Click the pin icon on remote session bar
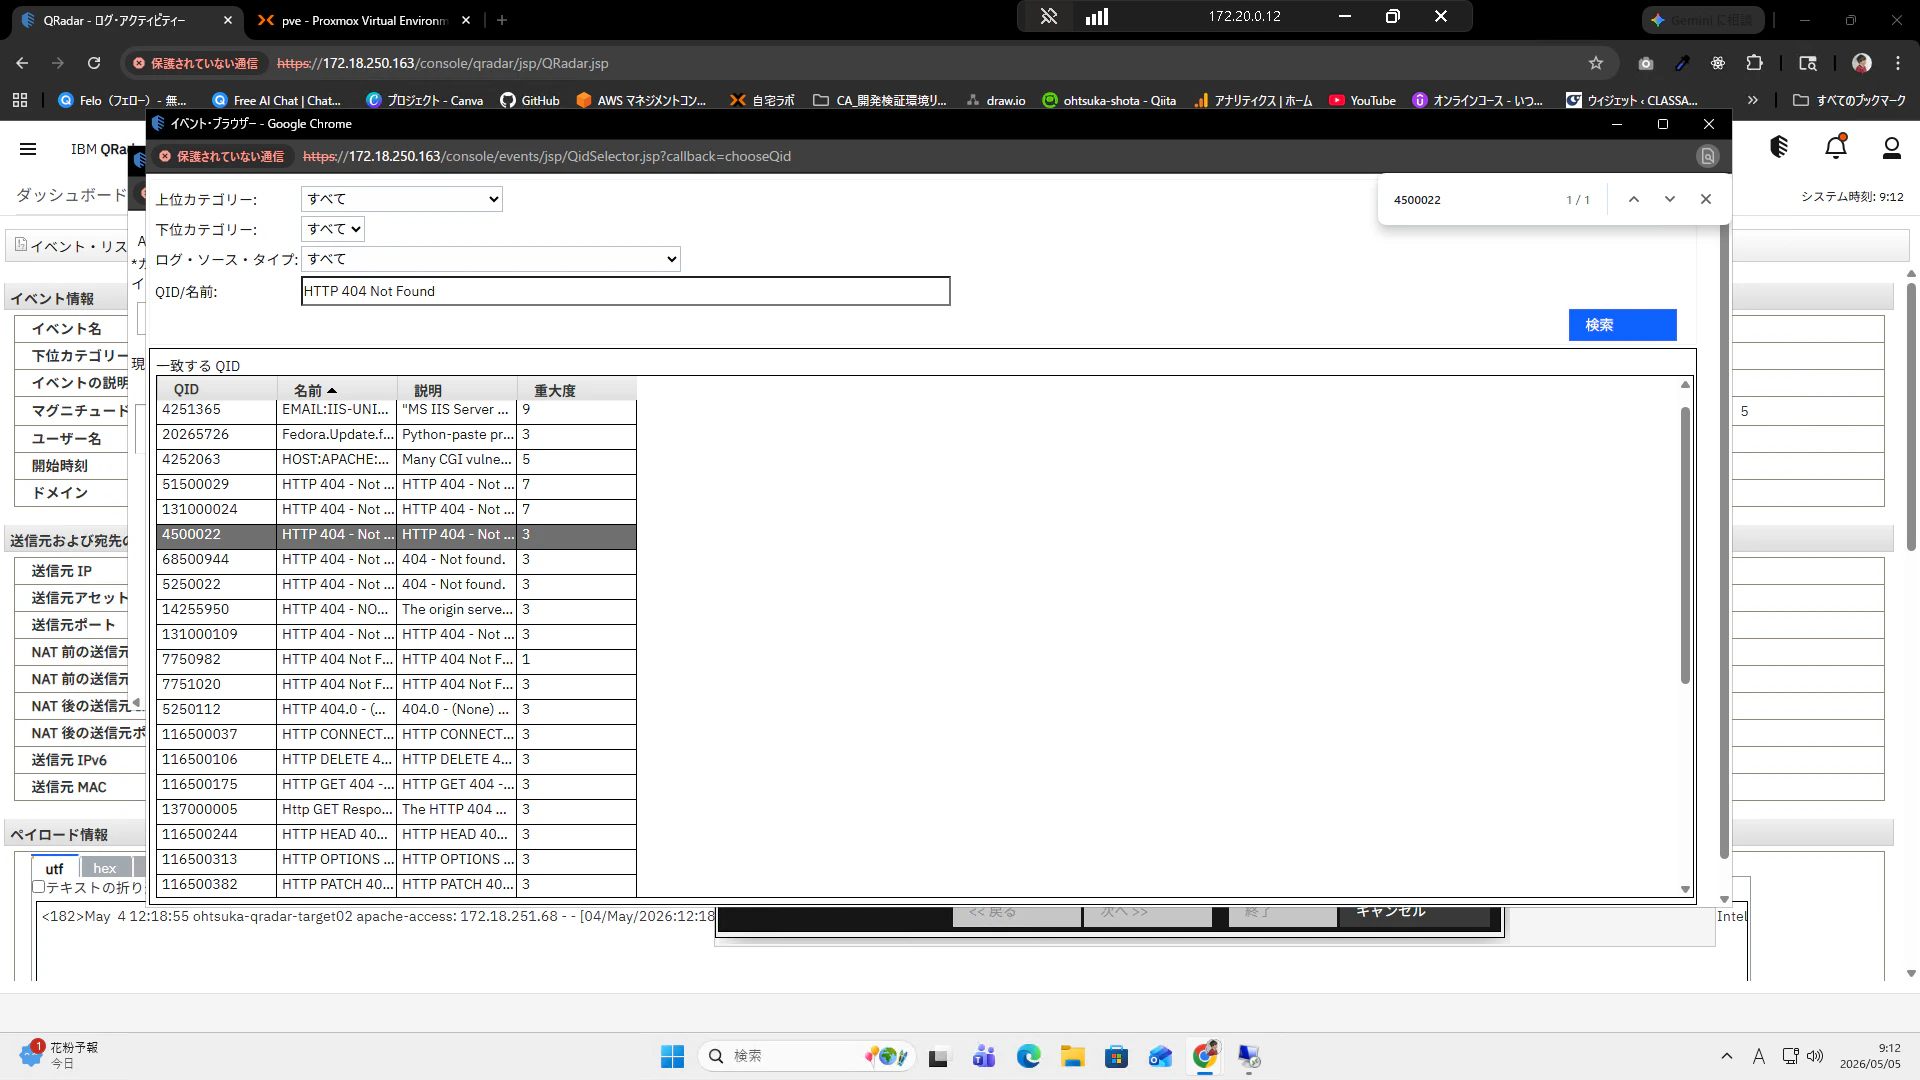 point(1049,16)
